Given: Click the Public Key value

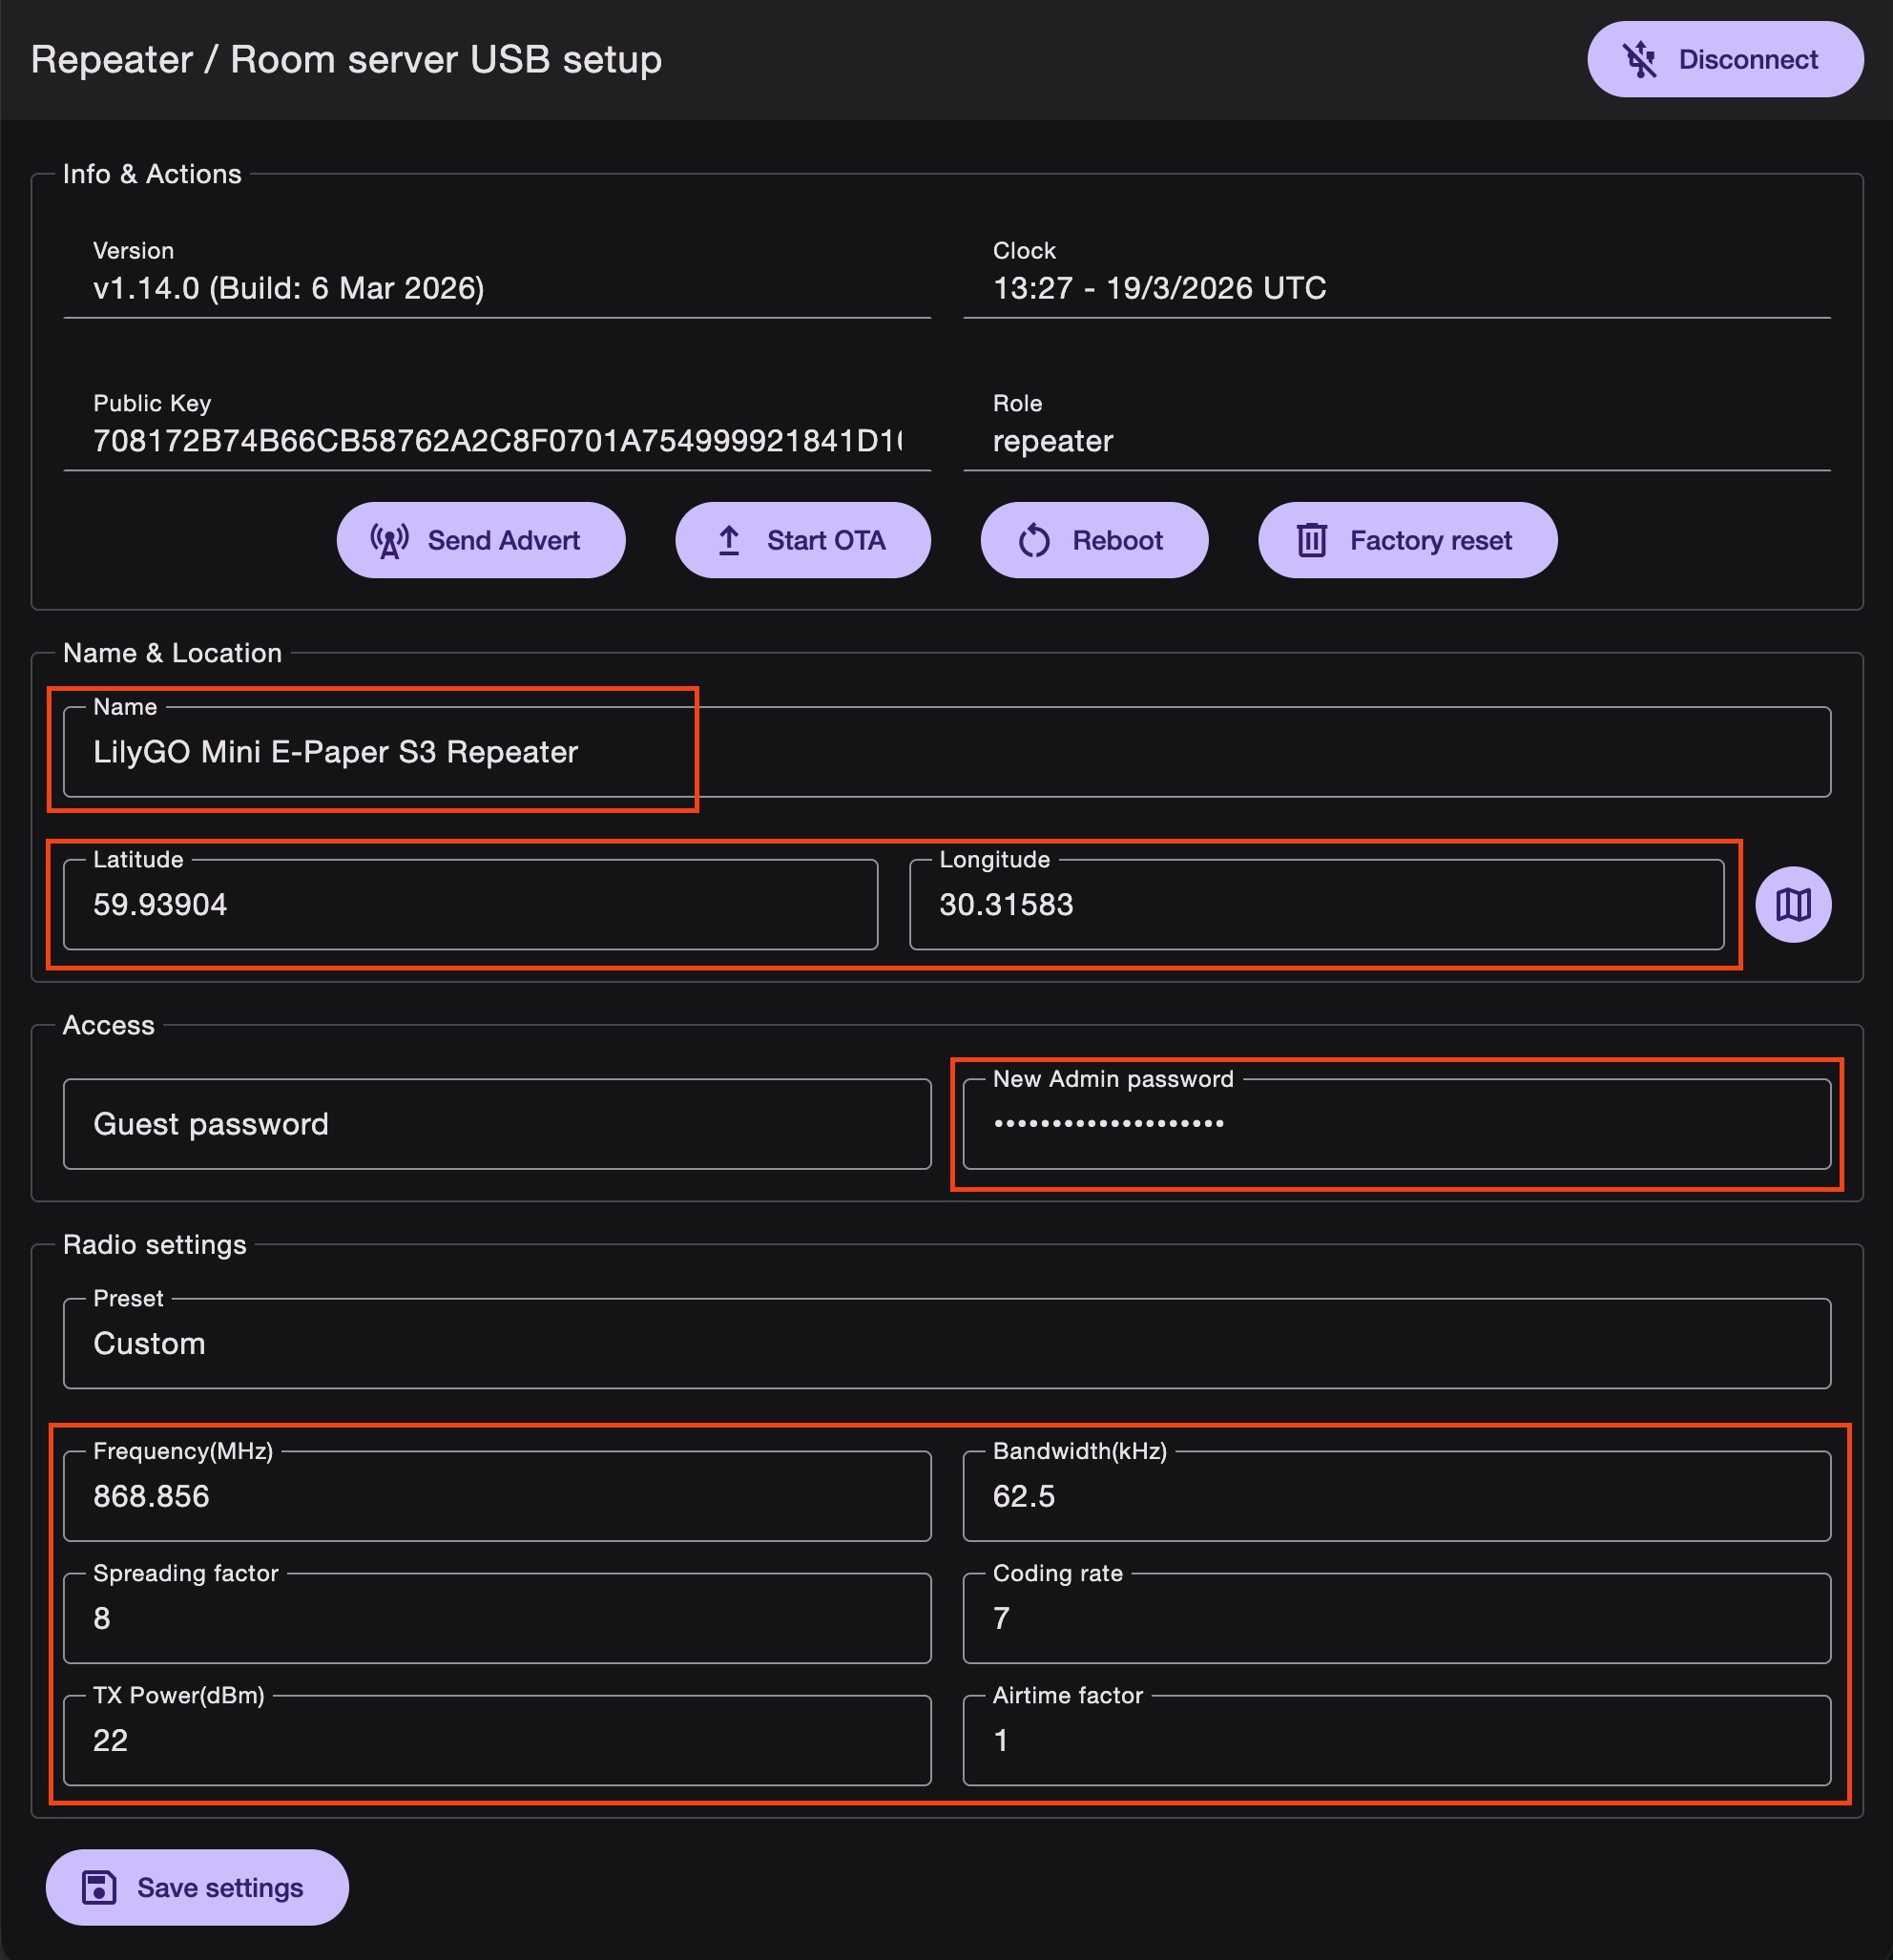Looking at the screenshot, I should coord(496,441).
